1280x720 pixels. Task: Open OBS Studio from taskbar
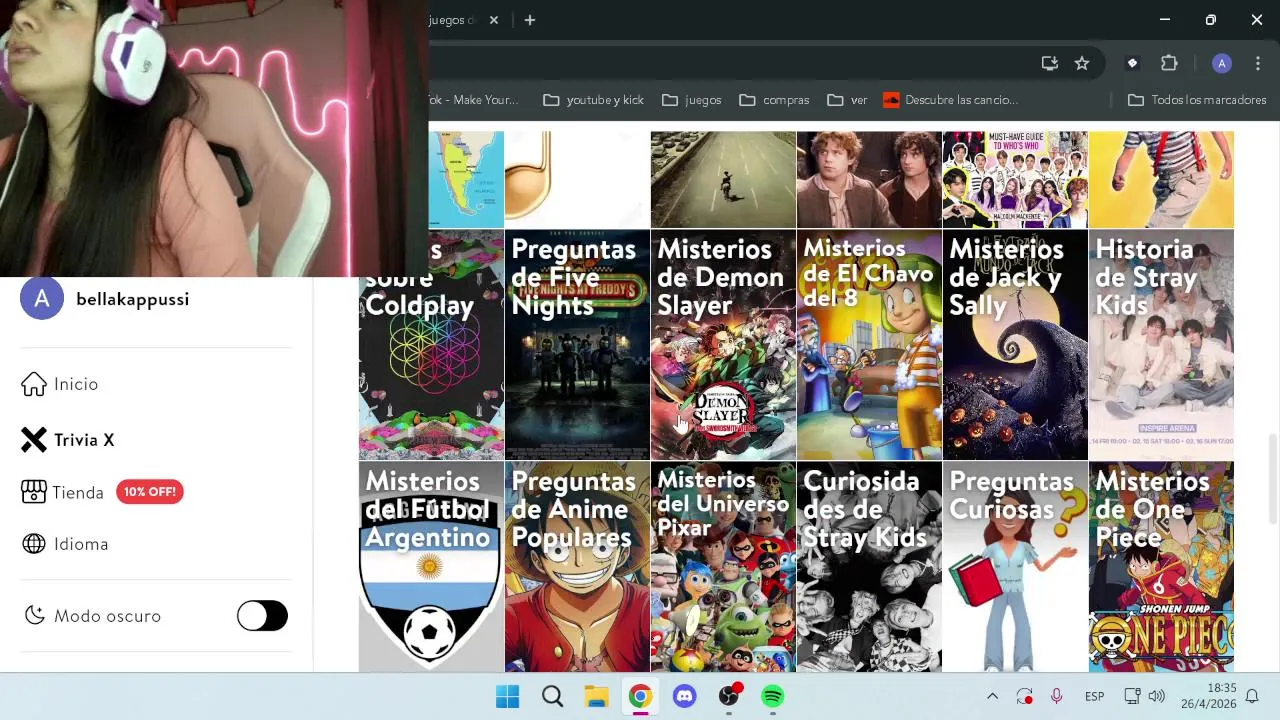click(x=729, y=696)
